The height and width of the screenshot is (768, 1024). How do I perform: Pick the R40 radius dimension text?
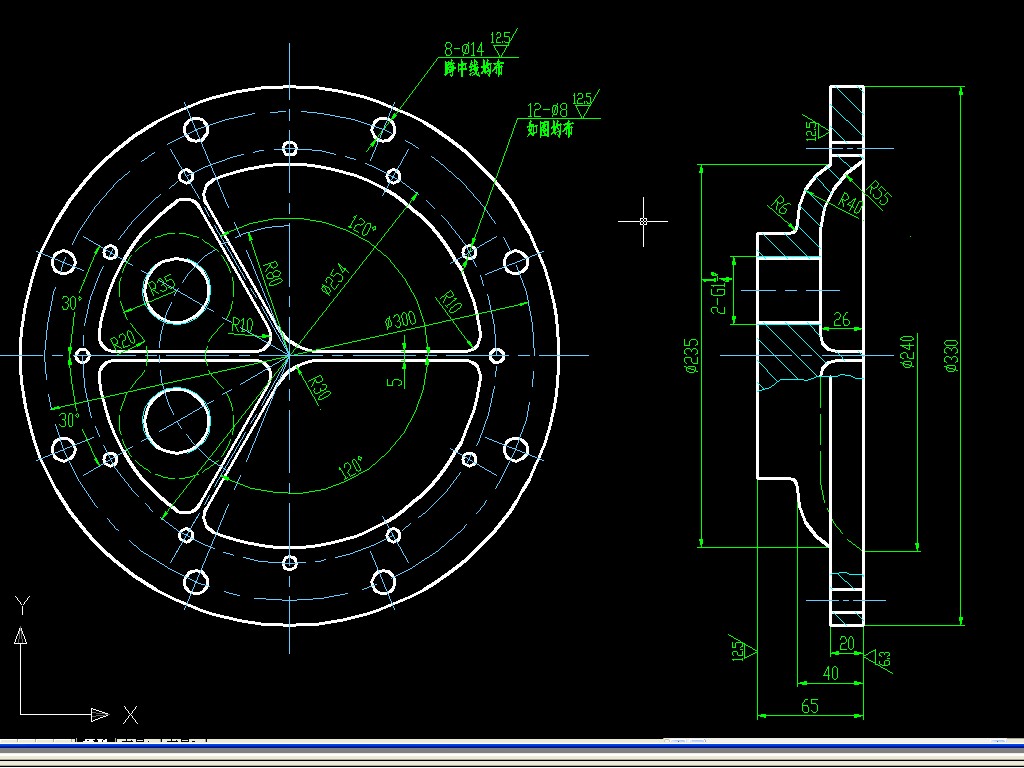850,204
